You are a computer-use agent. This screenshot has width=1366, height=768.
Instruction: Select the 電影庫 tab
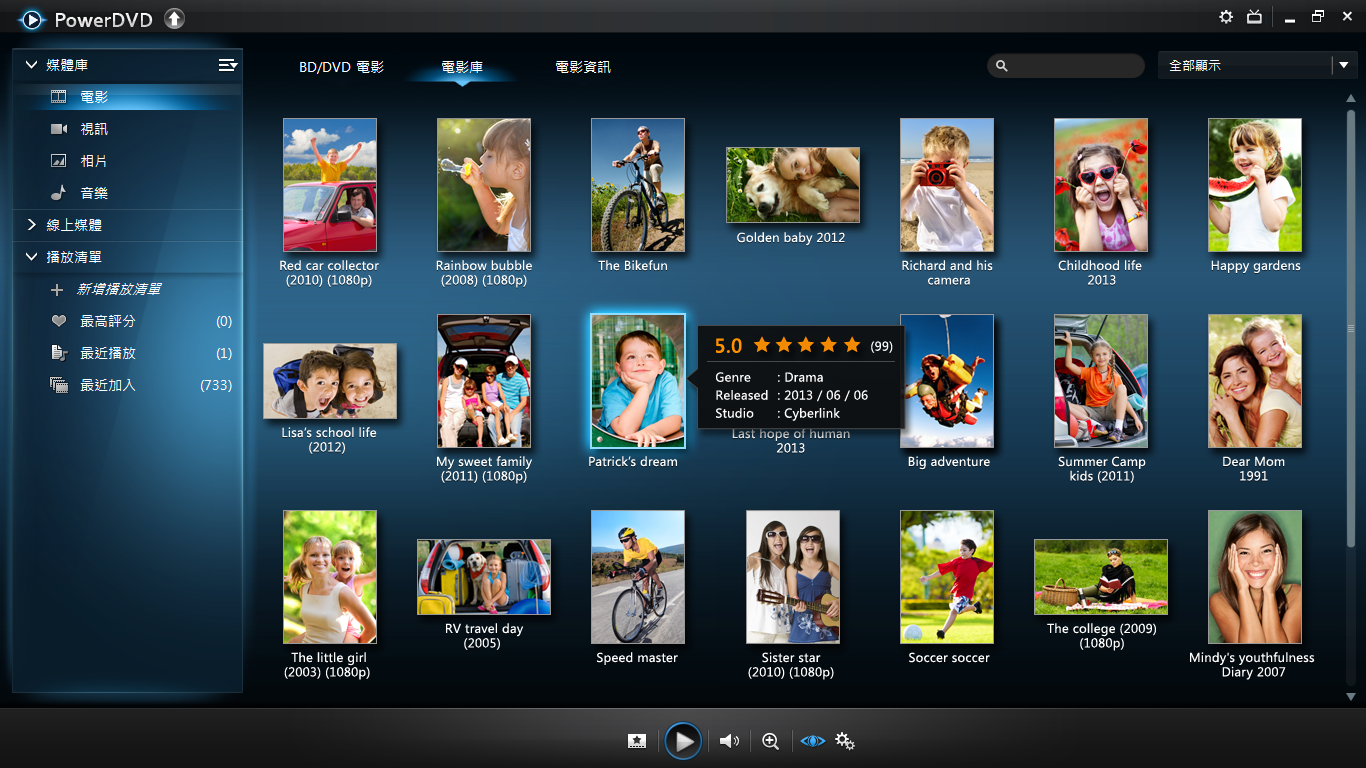pyautogui.click(x=462, y=67)
